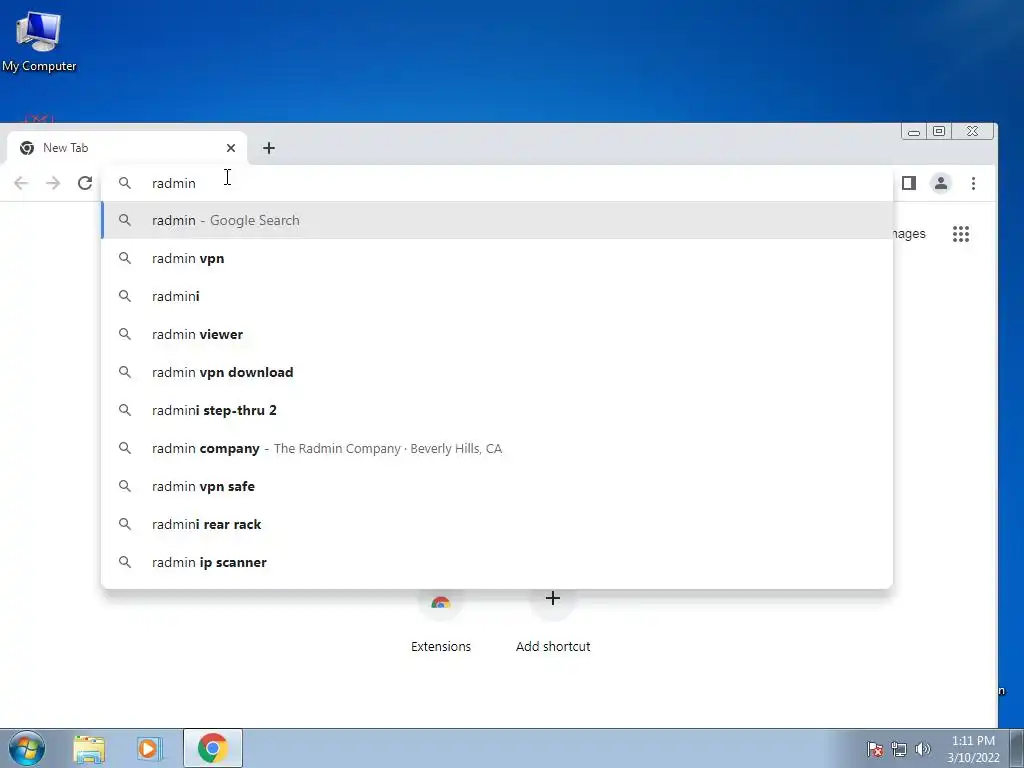Viewport: 1024px width, 768px height.
Task: Open the Extensions shortcut
Action: pyautogui.click(x=441, y=620)
